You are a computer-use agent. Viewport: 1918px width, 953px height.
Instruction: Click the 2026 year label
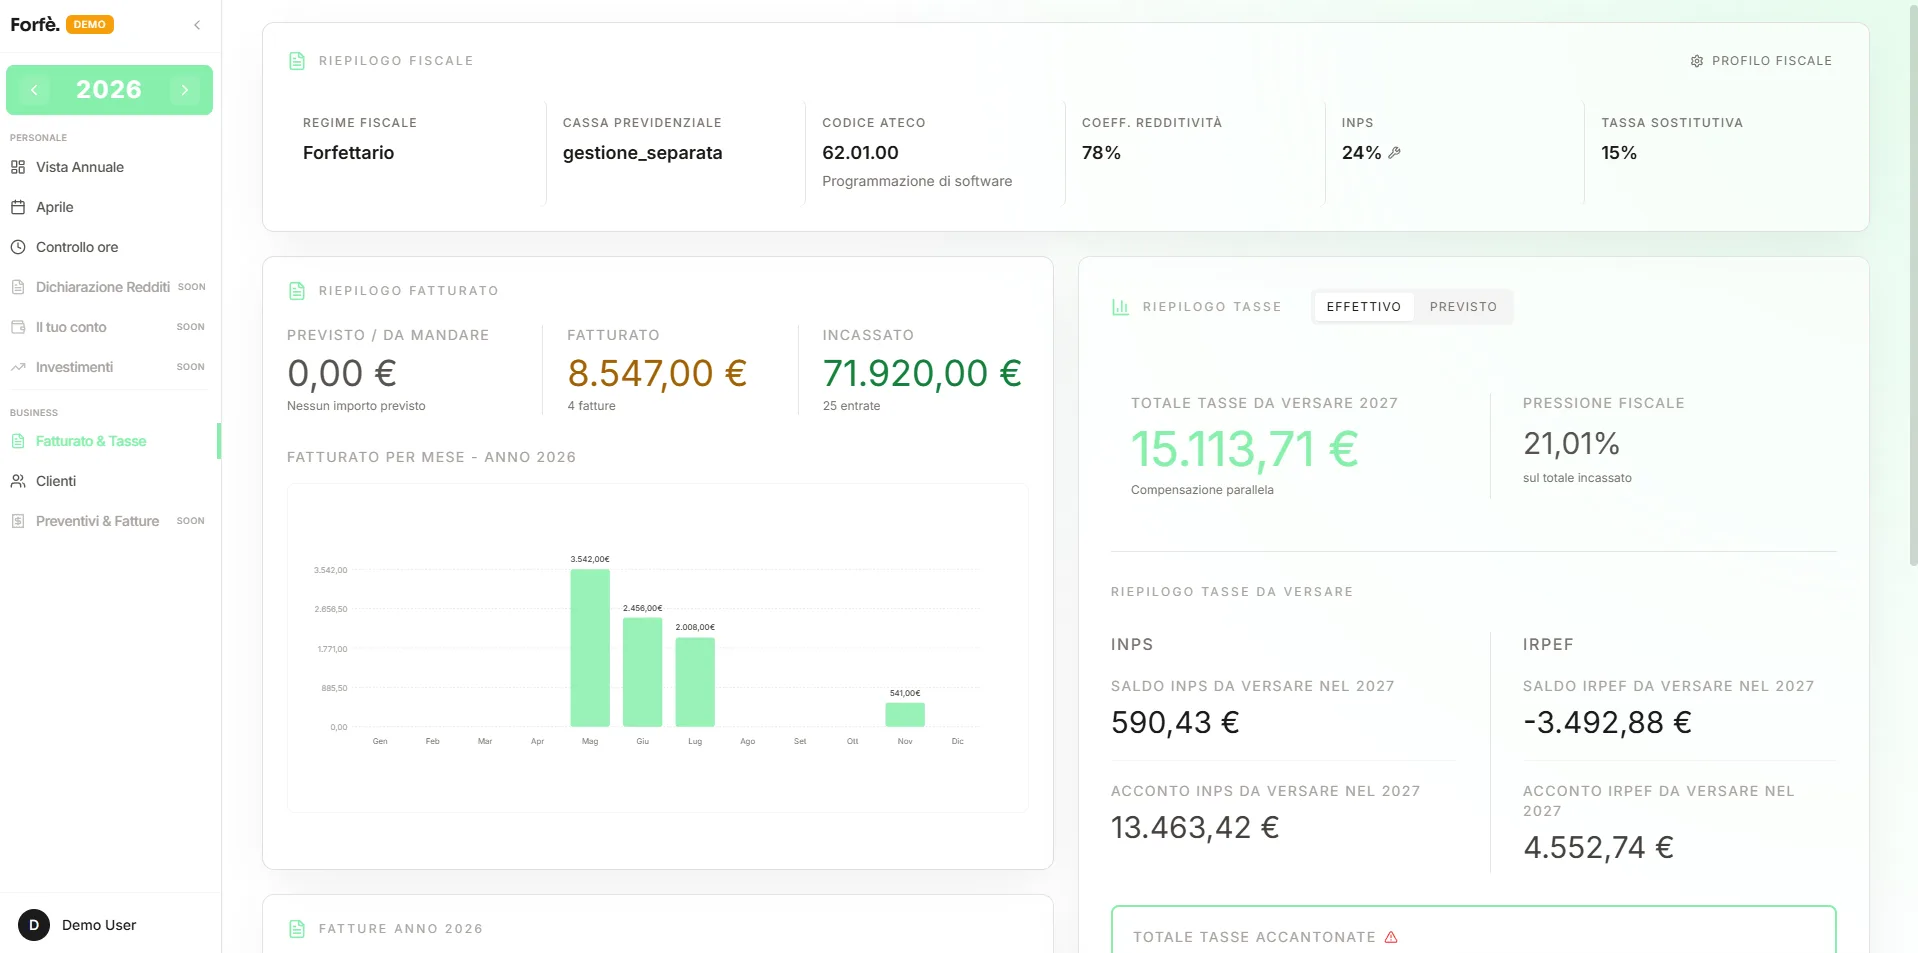[x=109, y=90]
